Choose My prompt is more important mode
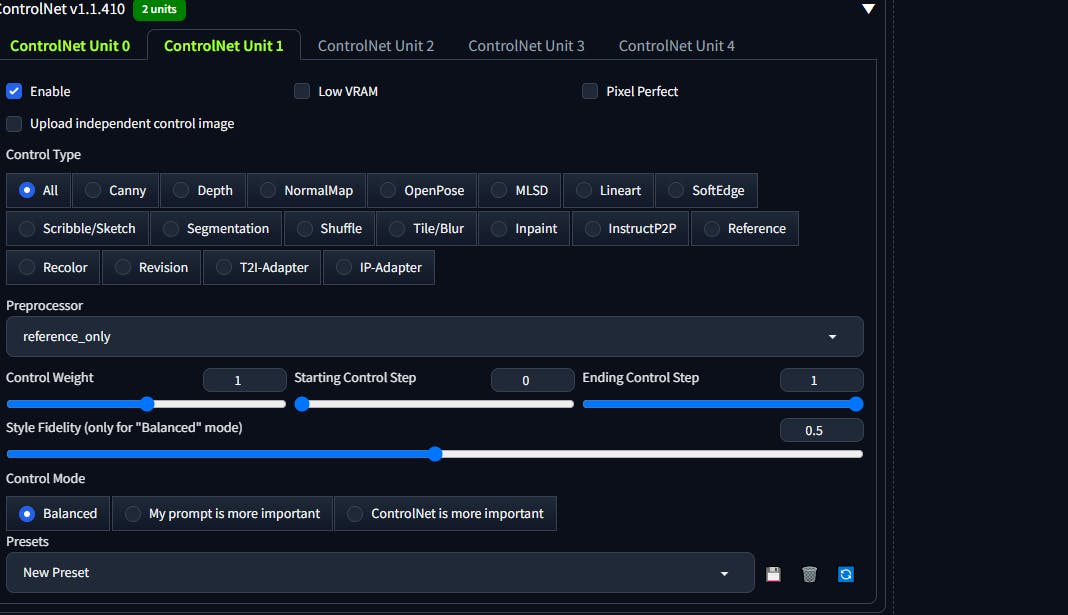This screenshot has height=615, width=1068. point(222,513)
